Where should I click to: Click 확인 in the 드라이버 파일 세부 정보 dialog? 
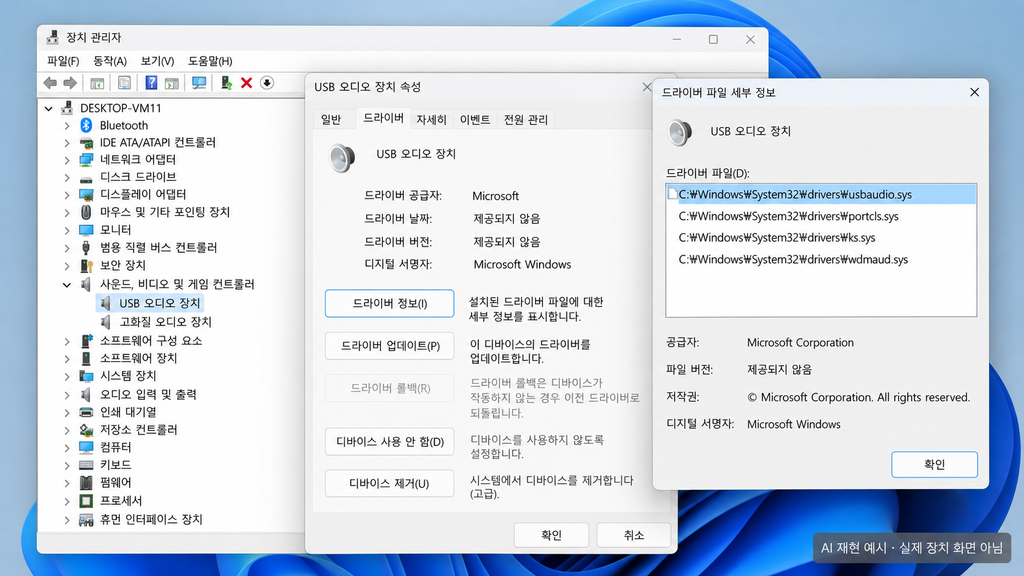tap(934, 464)
